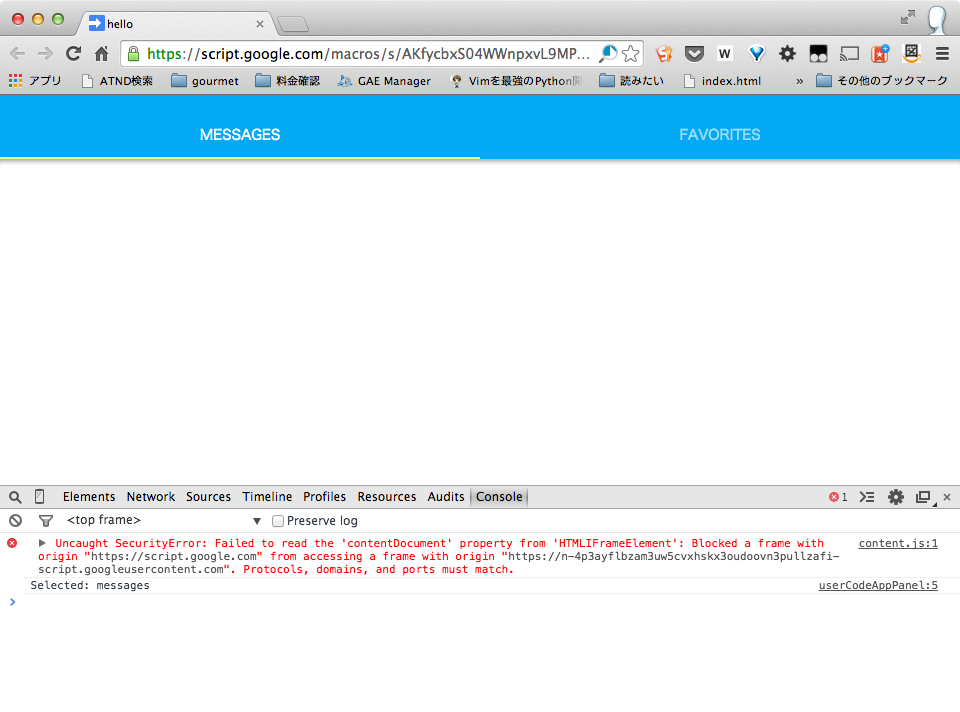Open the Pocket extension icon

click(x=694, y=53)
